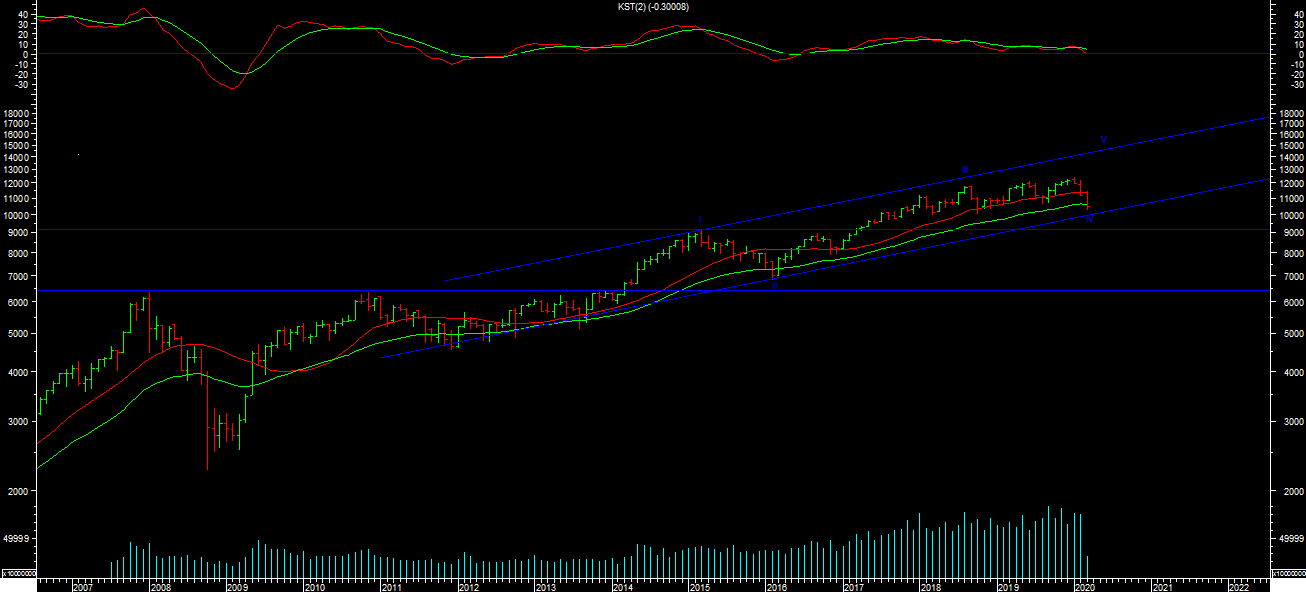Click the 49999 volume label on the left axis
This screenshot has height=592, width=1306.
click(18, 539)
